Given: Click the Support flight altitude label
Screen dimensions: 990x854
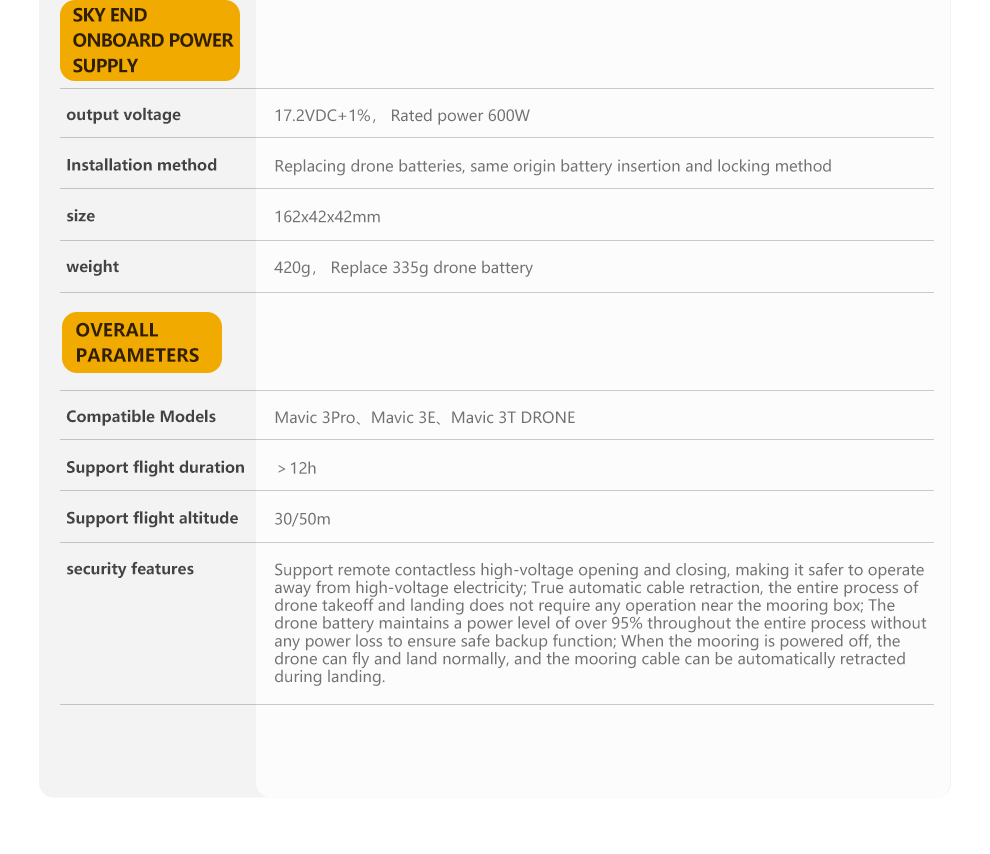Looking at the screenshot, I should click(x=152, y=518).
